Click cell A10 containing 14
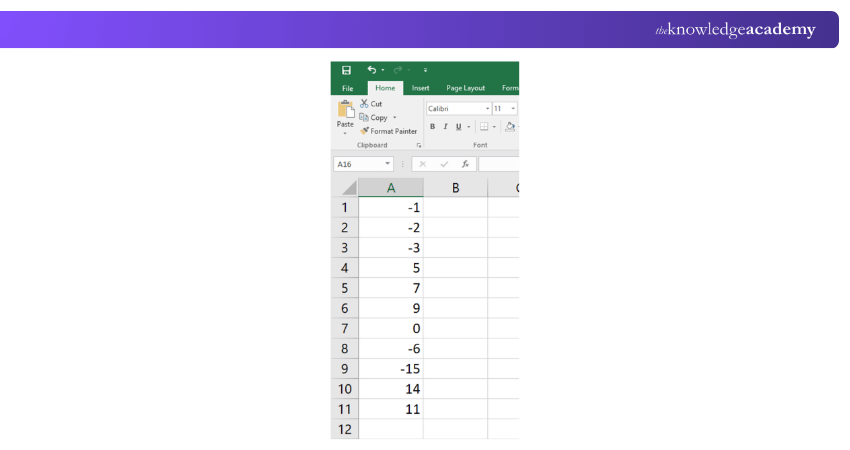 391,389
